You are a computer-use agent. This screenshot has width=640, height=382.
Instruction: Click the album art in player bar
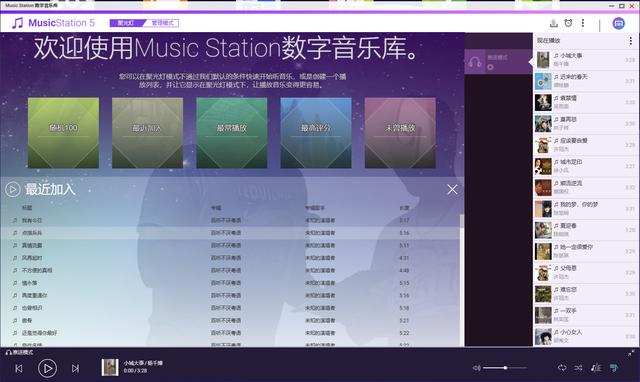[110, 367]
